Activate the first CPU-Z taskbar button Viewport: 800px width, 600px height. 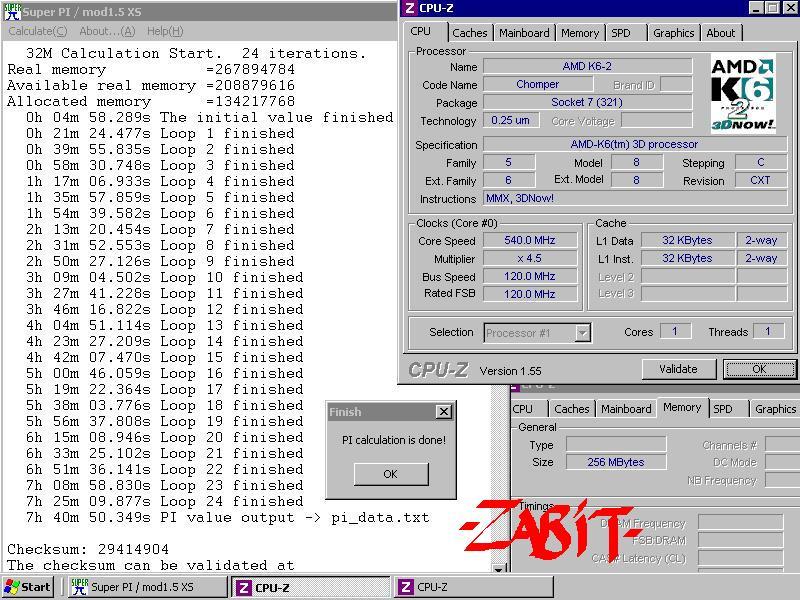tap(311, 587)
